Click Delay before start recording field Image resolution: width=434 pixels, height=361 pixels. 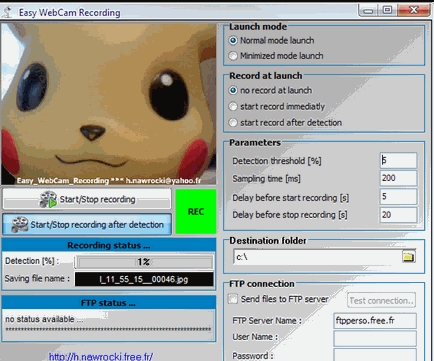tap(398, 196)
